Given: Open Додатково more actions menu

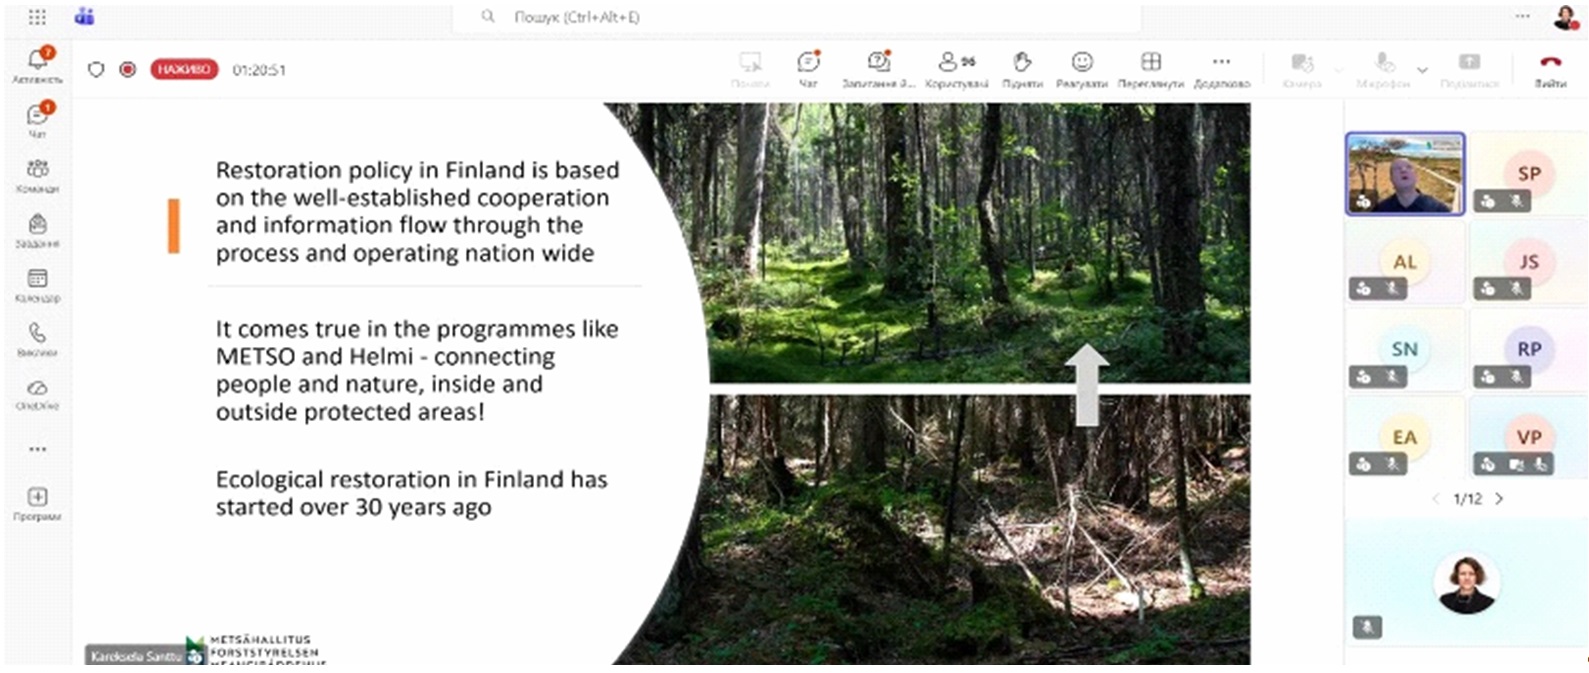Looking at the screenshot, I should (1222, 69).
